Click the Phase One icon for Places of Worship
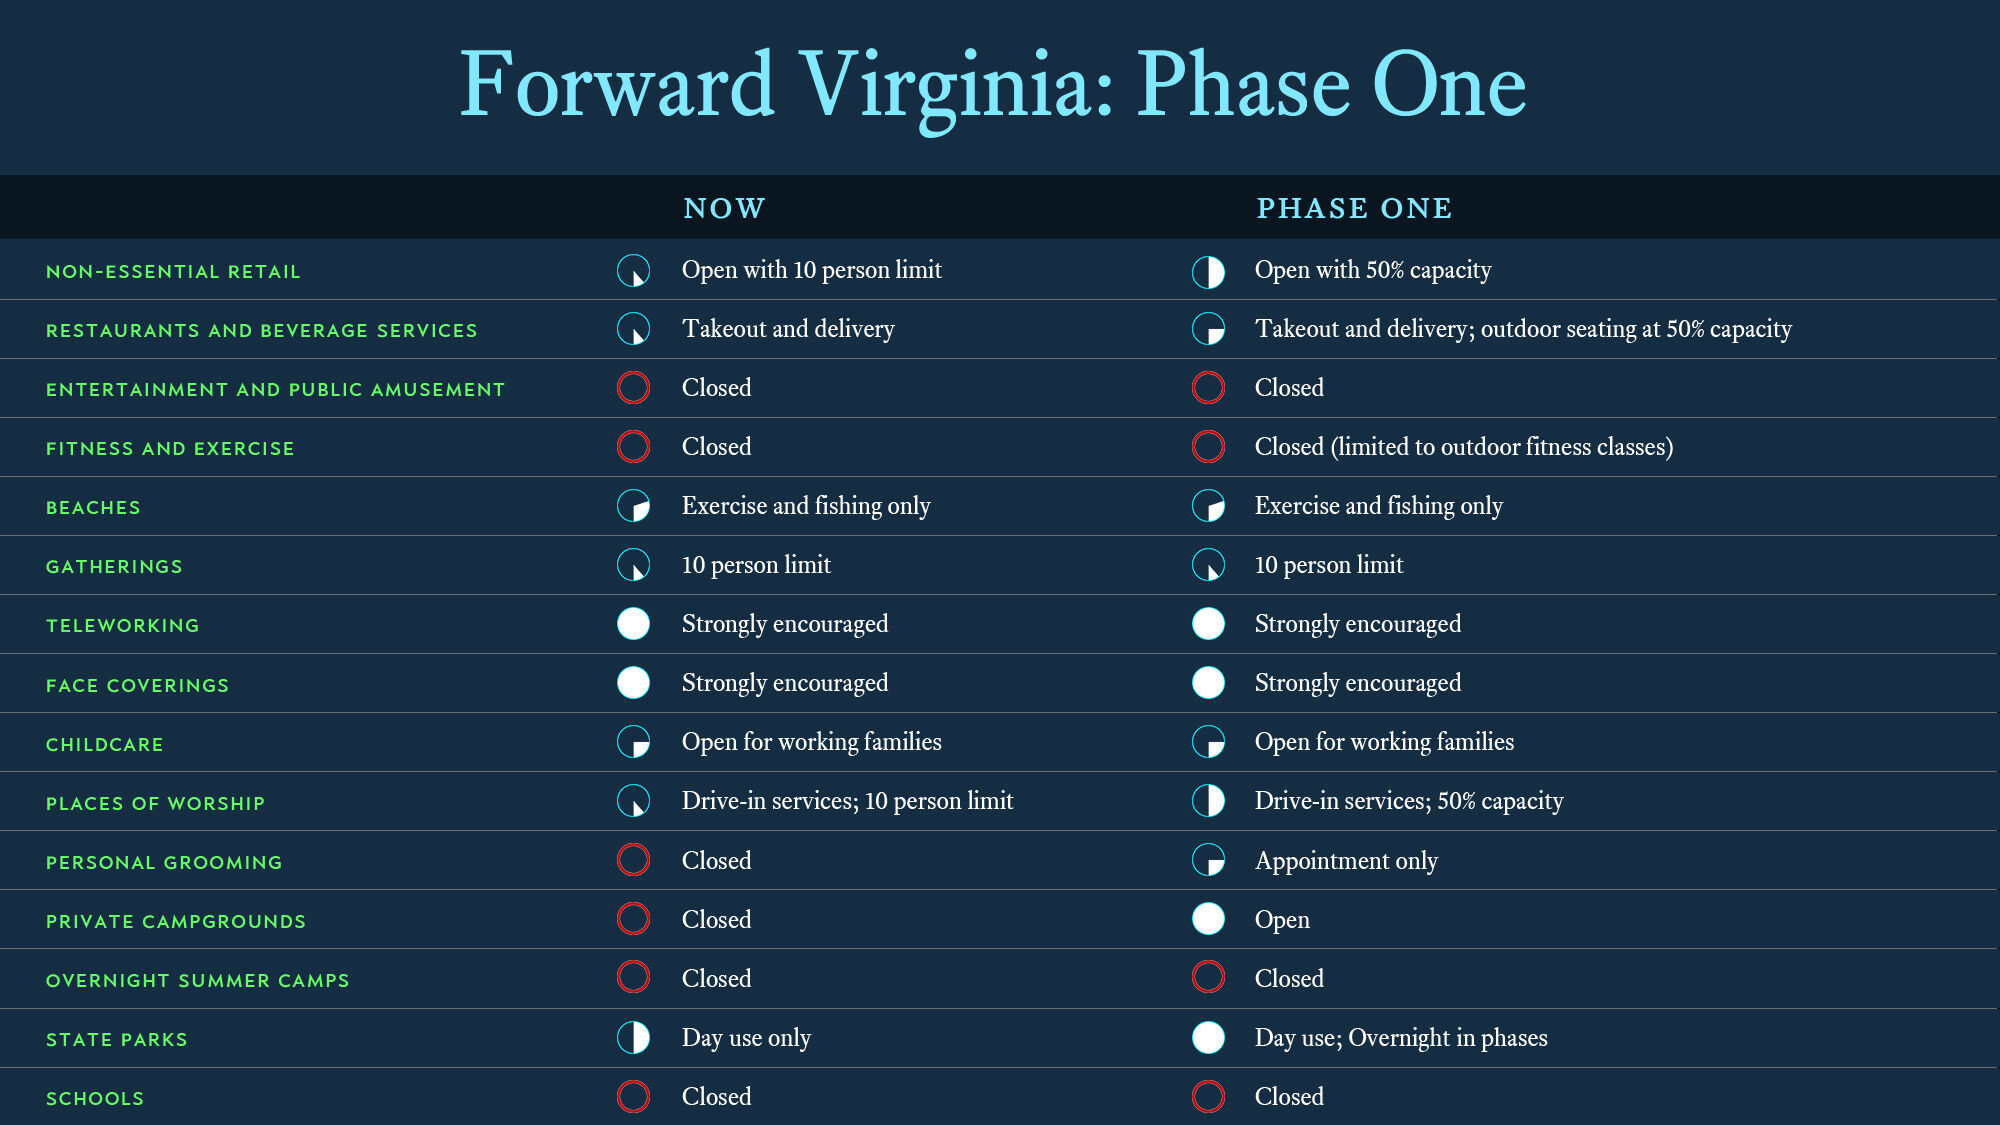 1208,801
